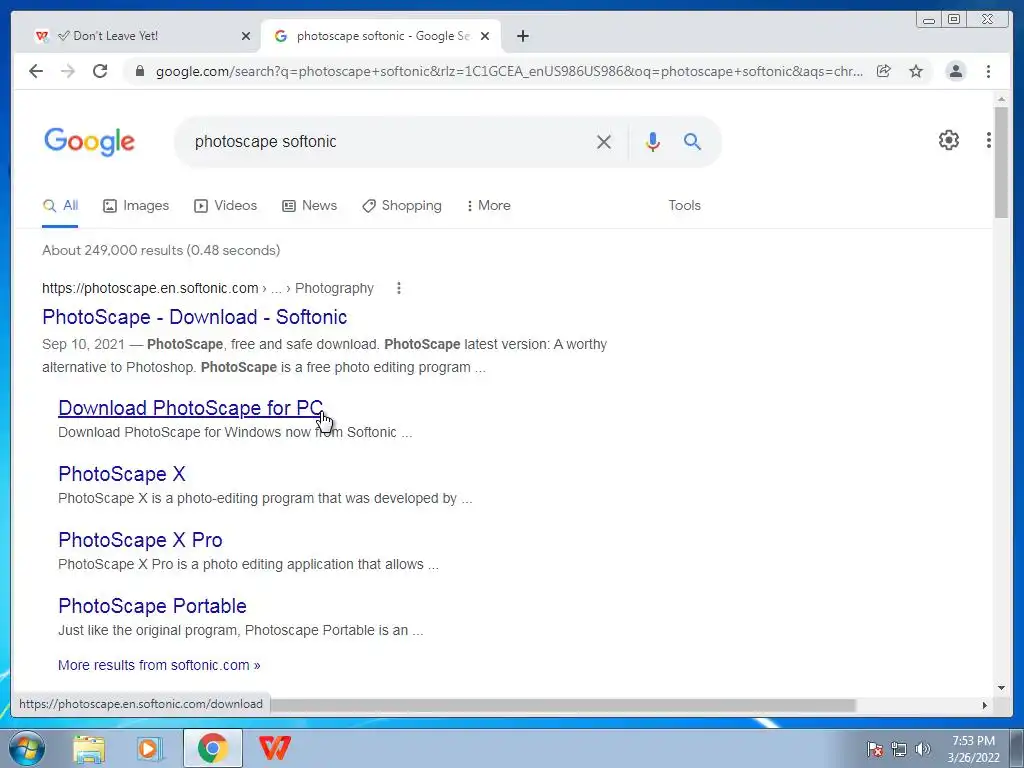Viewport: 1024px width, 768px height.
Task: Click the vertical scrollbar thumb
Action: 1001,162
